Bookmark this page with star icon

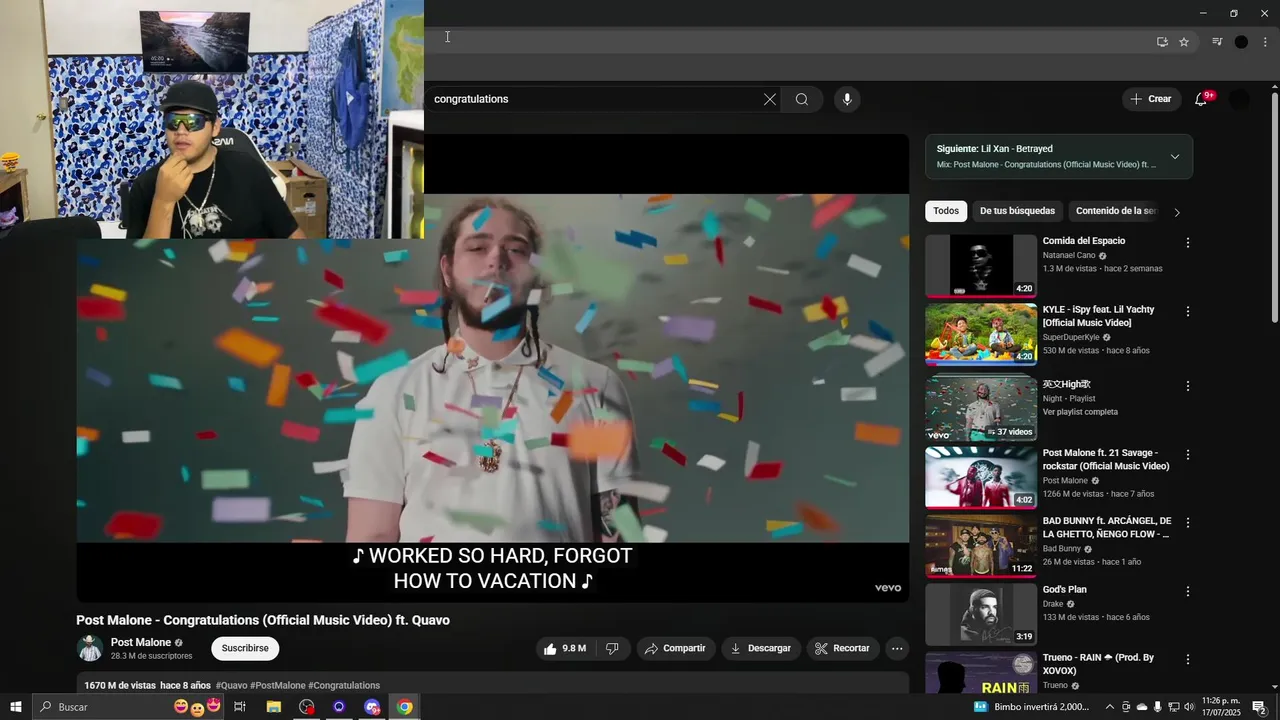click(x=1184, y=42)
